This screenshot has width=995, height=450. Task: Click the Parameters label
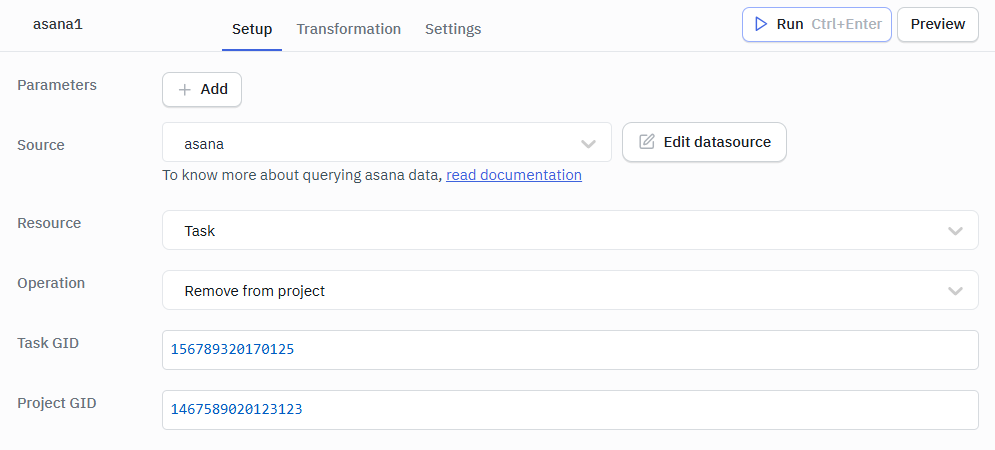(x=57, y=84)
